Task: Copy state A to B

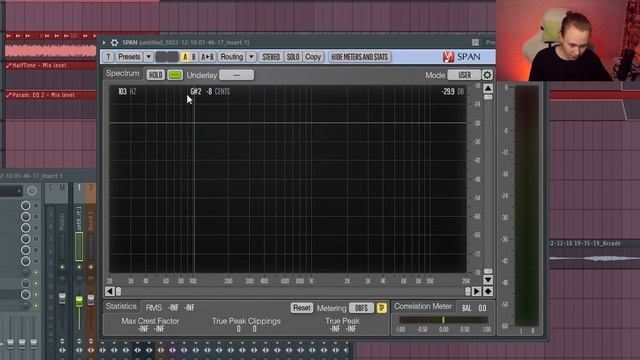Action: click(x=207, y=57)
